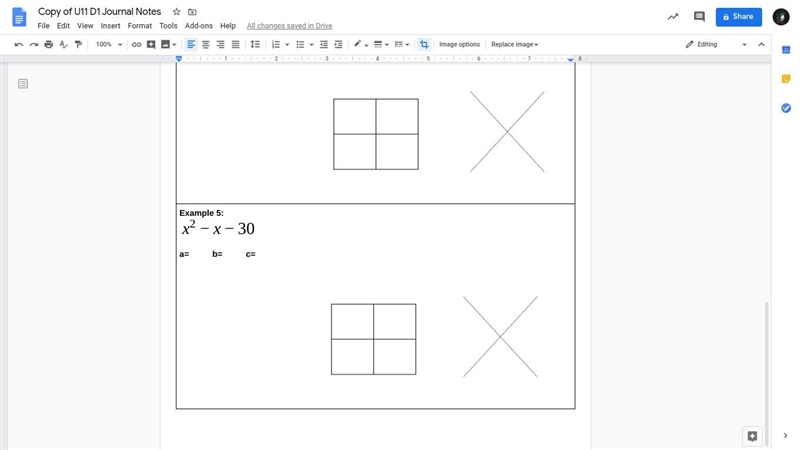
Task: Click the document title 'Copy of U11 D1 Journal Notes'
Action: point(99,11)
